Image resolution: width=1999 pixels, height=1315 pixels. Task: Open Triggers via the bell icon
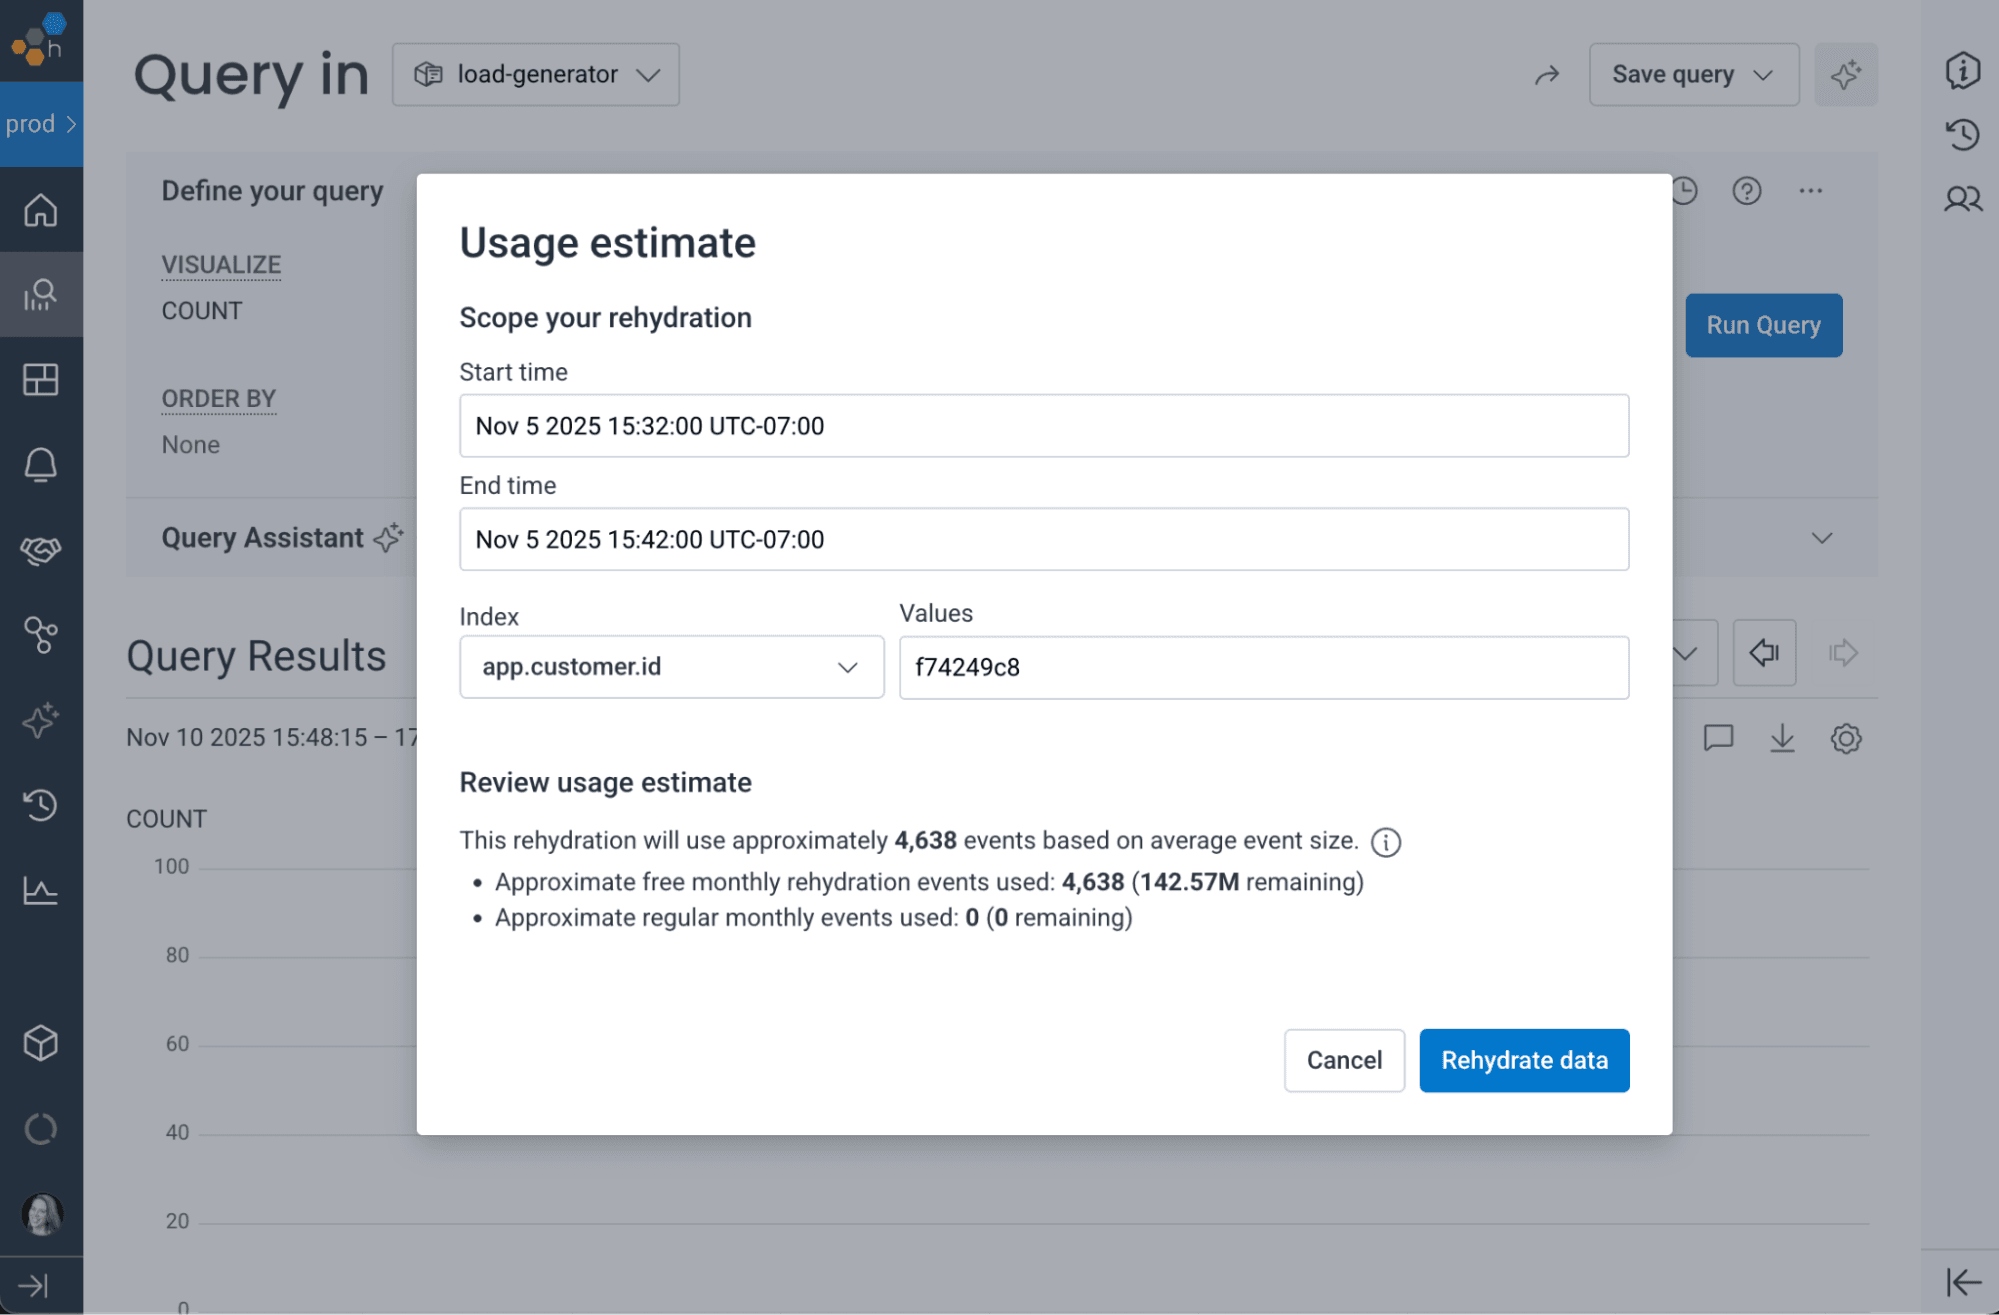click(x=41, y=464)
